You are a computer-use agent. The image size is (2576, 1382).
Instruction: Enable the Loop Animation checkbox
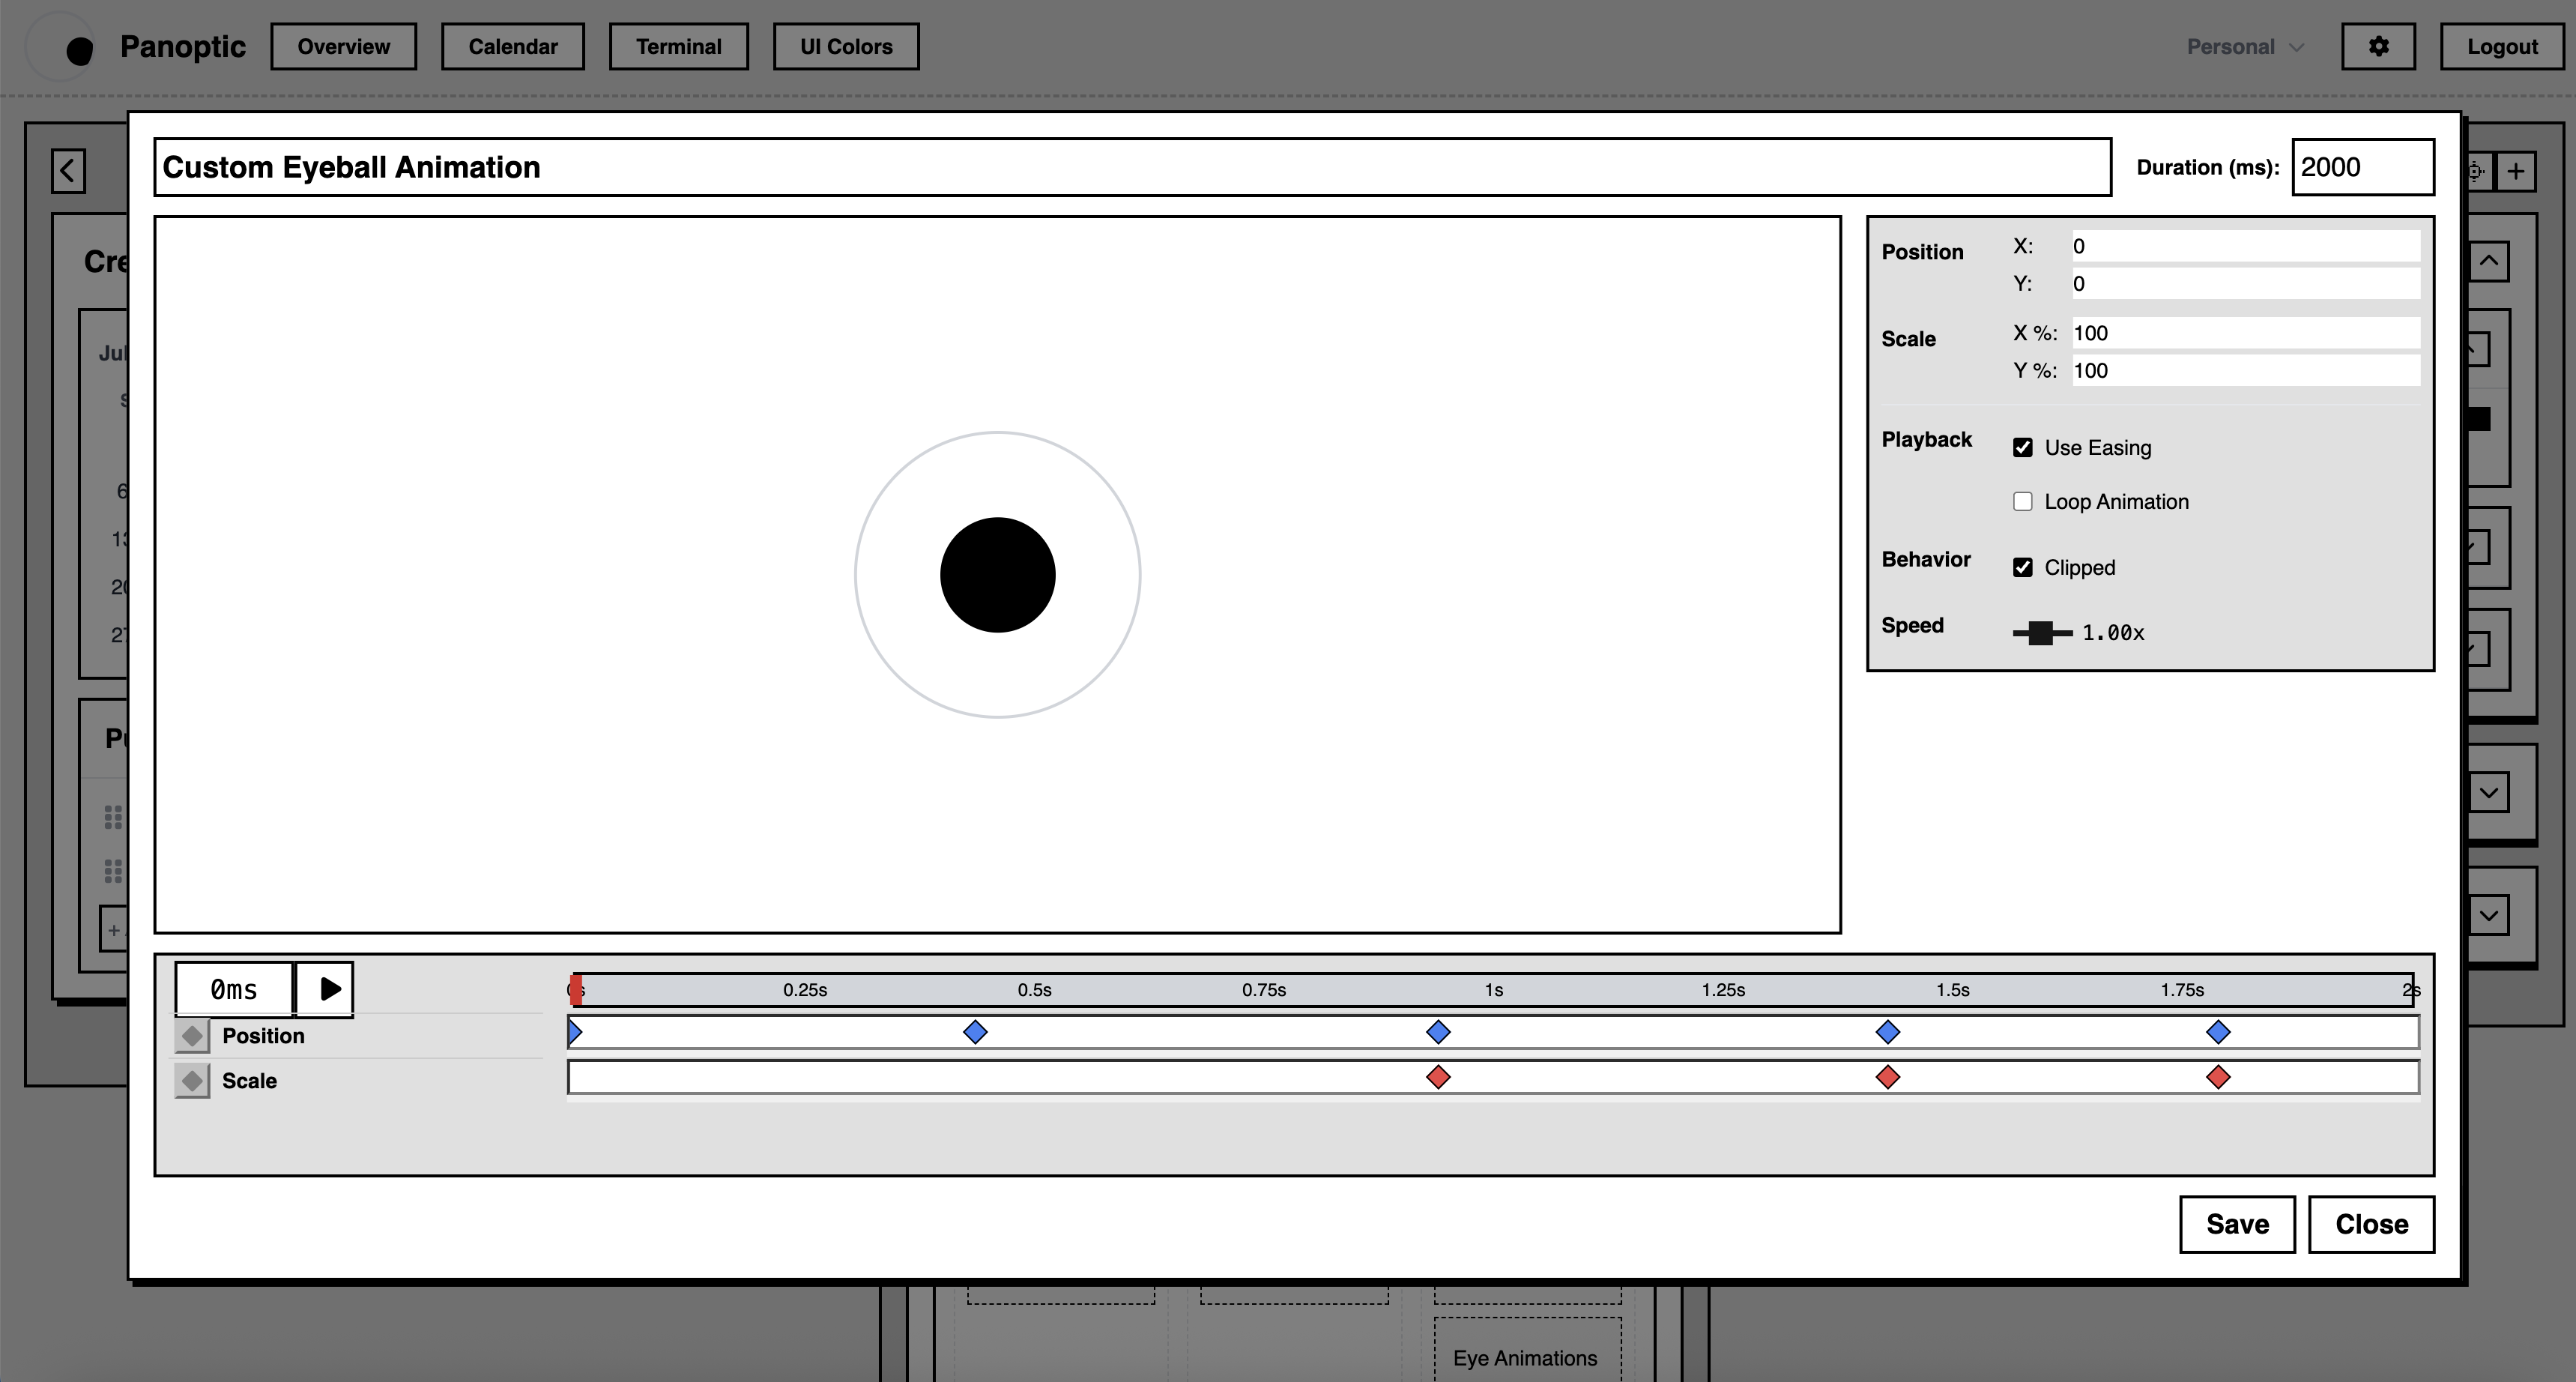[2023, 502]
